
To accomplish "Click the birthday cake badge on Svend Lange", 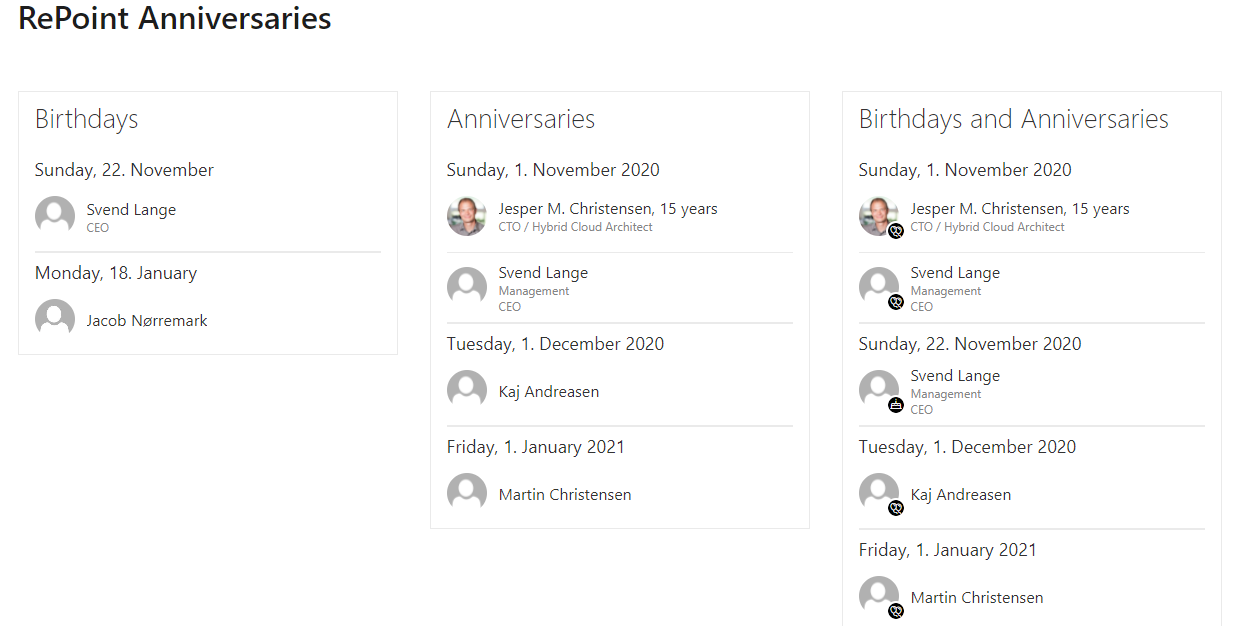I will [896, 405].
